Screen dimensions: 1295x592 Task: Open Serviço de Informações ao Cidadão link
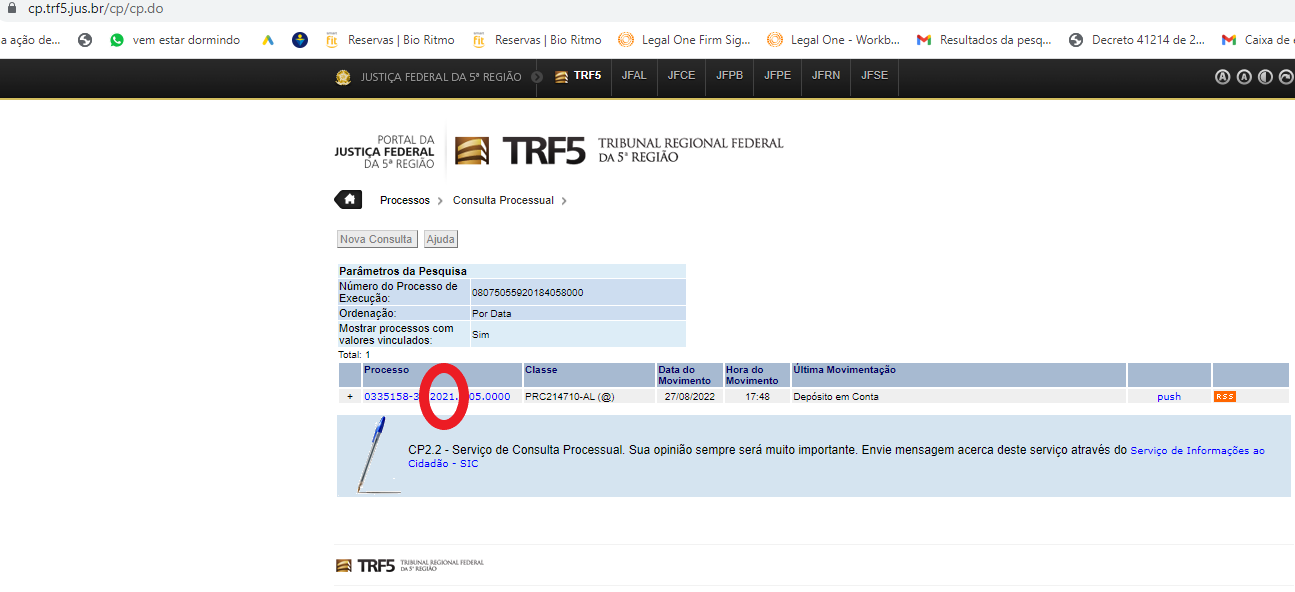coord(1196,451)
